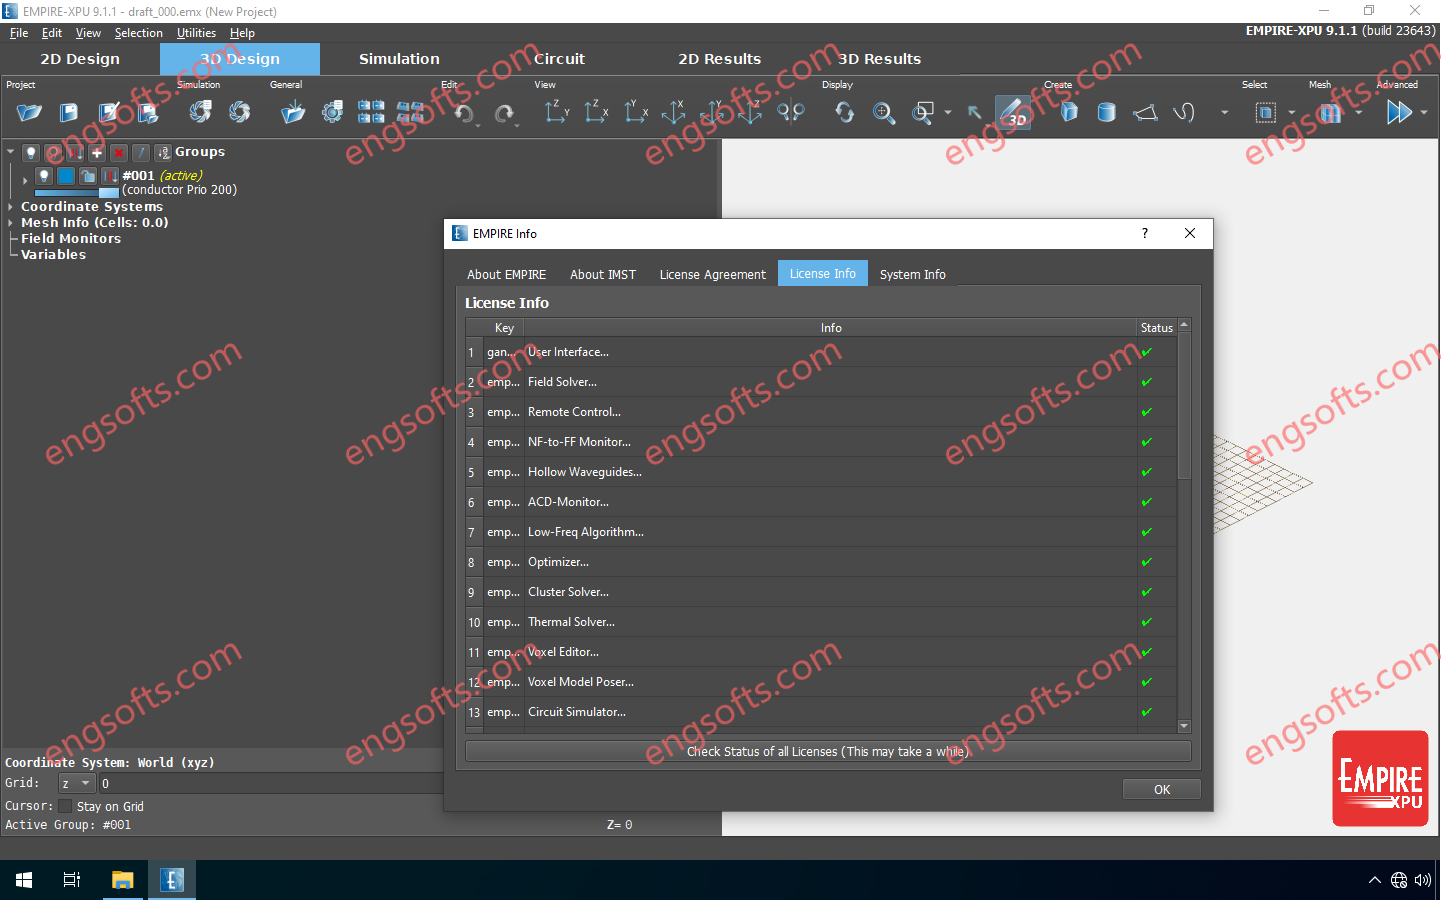Collapse the Groups section arrow
1441x901 pixels.
point(10,152)
